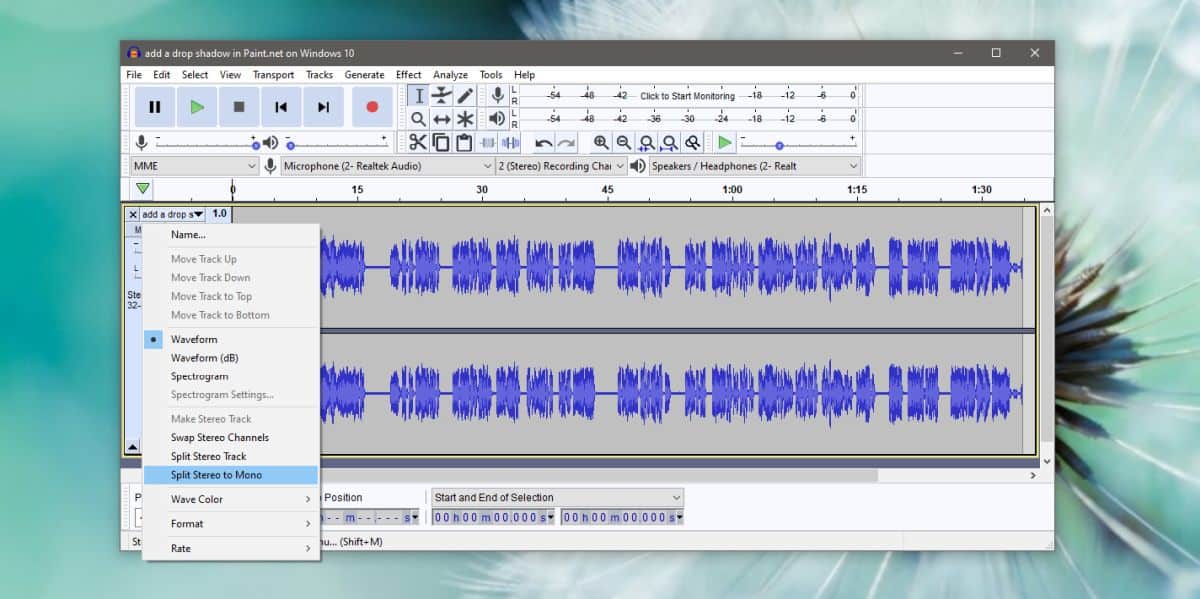This screenshot has width=1200, height=599.
Task: Click the vertical scrollbar down arrow
Action: [1047, 462]
